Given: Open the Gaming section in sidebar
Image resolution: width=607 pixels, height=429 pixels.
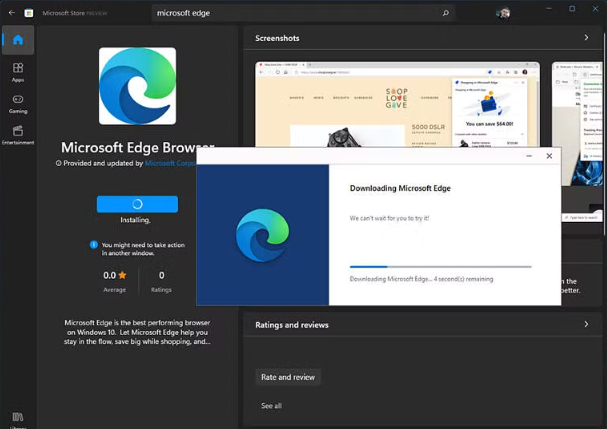Looking at the screenshot, I should [x=18, y=104].
